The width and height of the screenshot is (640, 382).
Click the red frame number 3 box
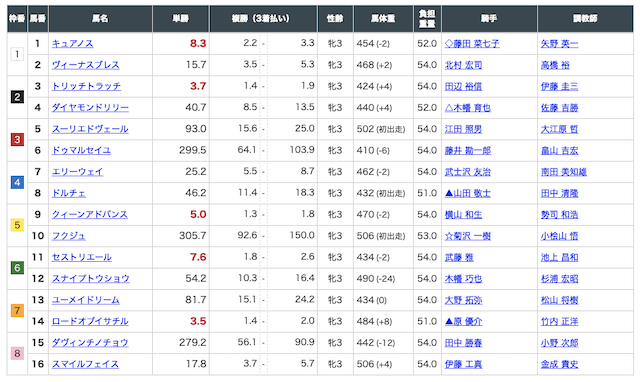tap(17, 140)
